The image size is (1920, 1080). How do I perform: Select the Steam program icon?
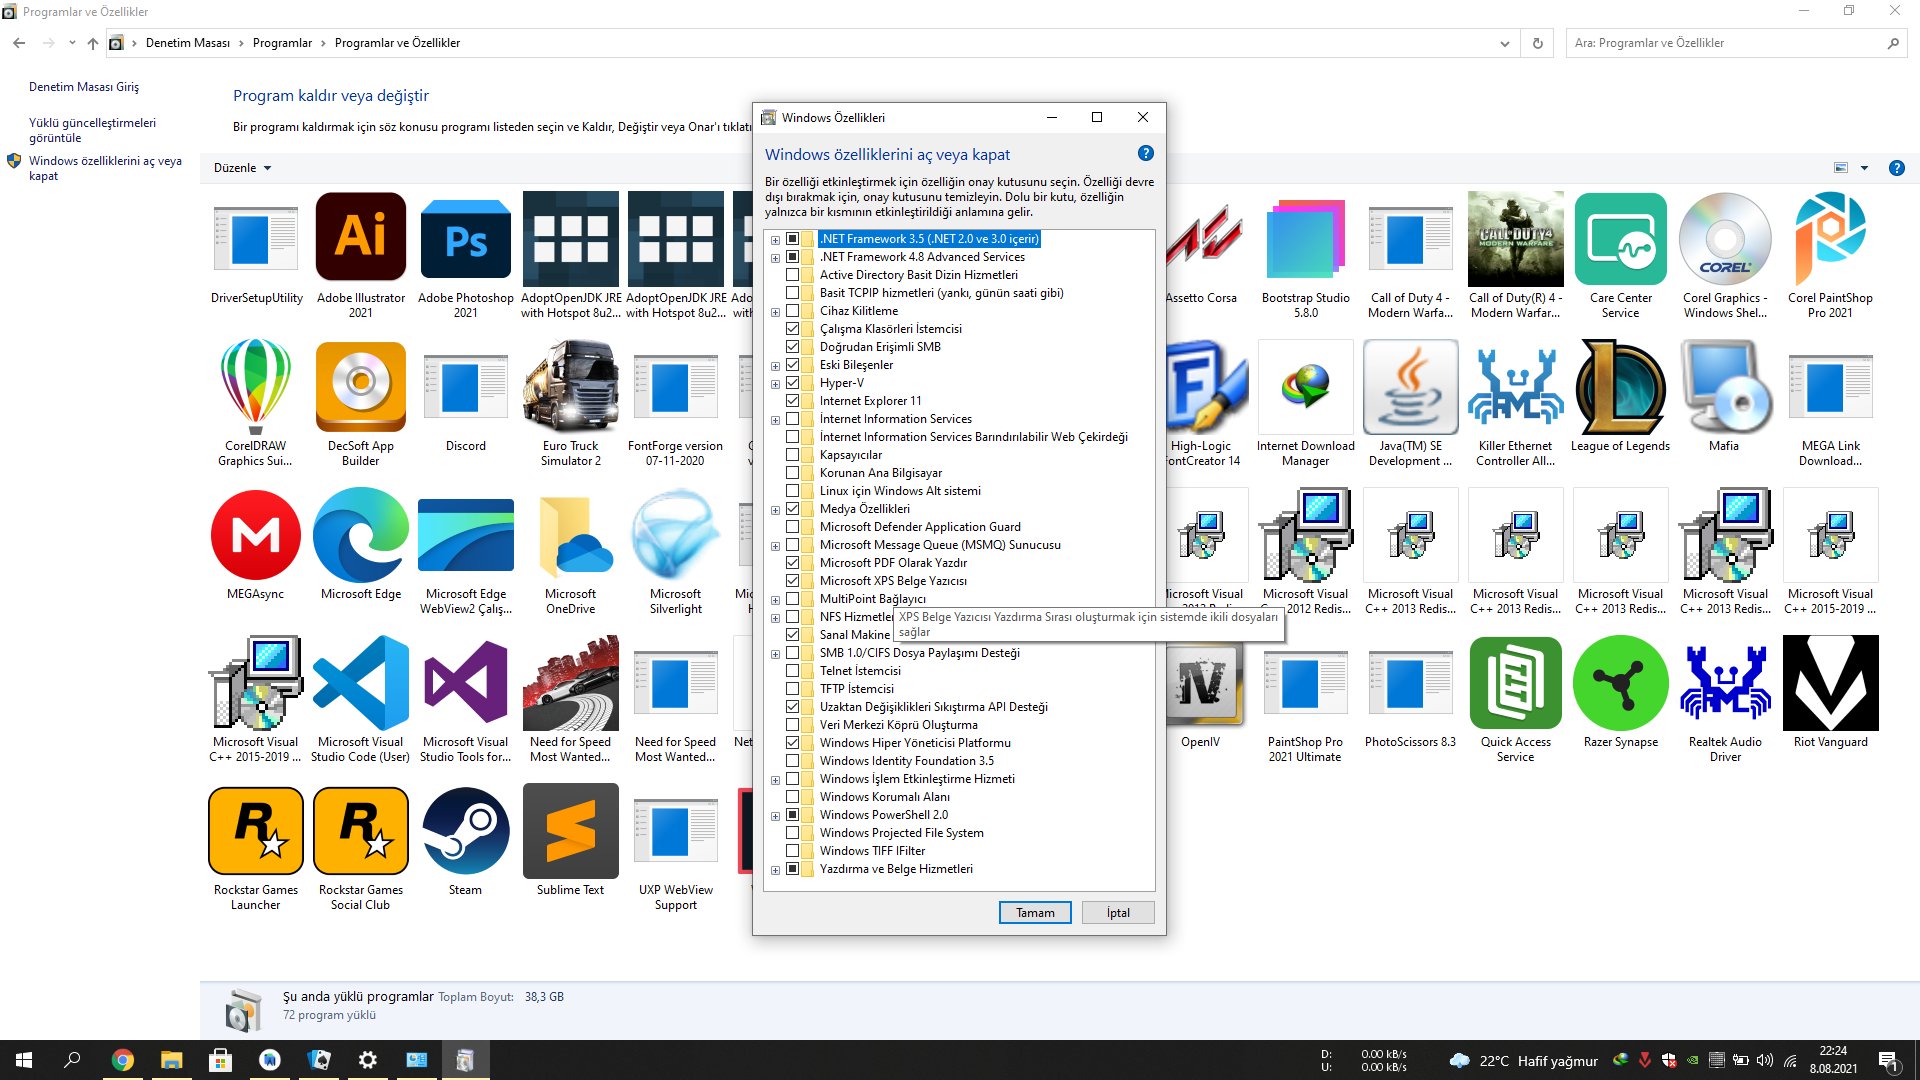click(465, 832)
